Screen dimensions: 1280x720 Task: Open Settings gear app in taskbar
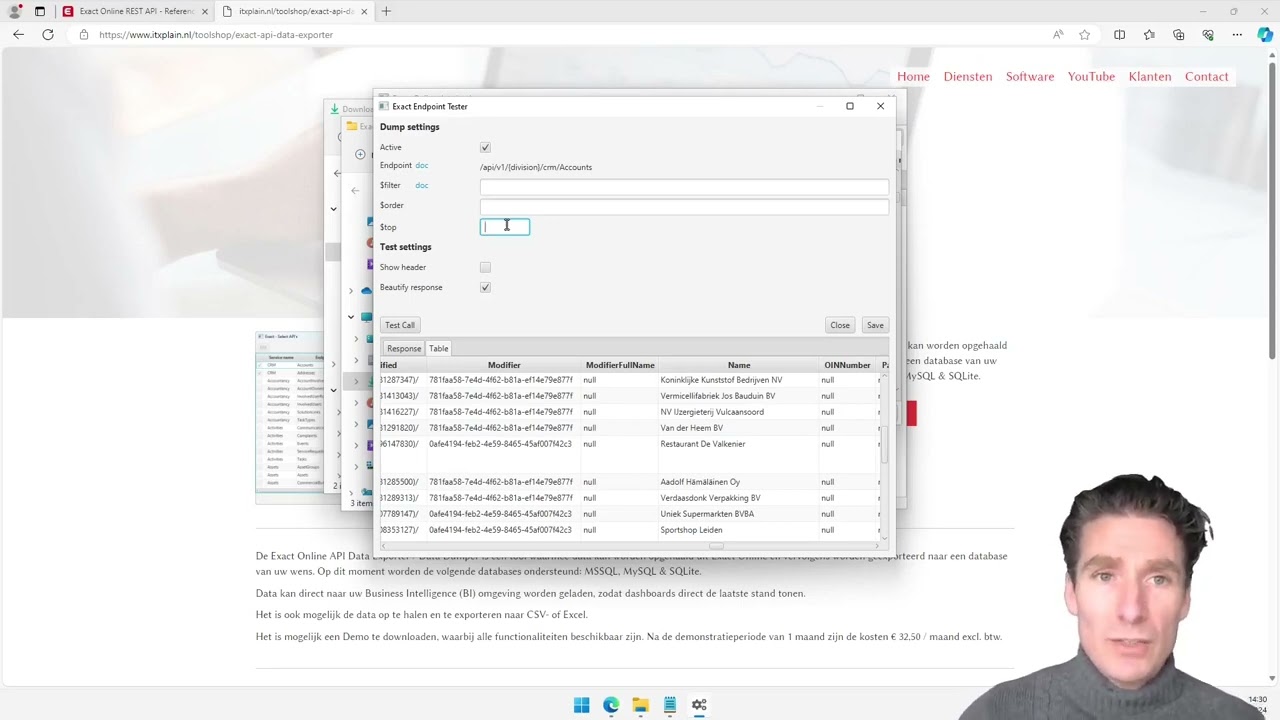[x=699, y=705]
